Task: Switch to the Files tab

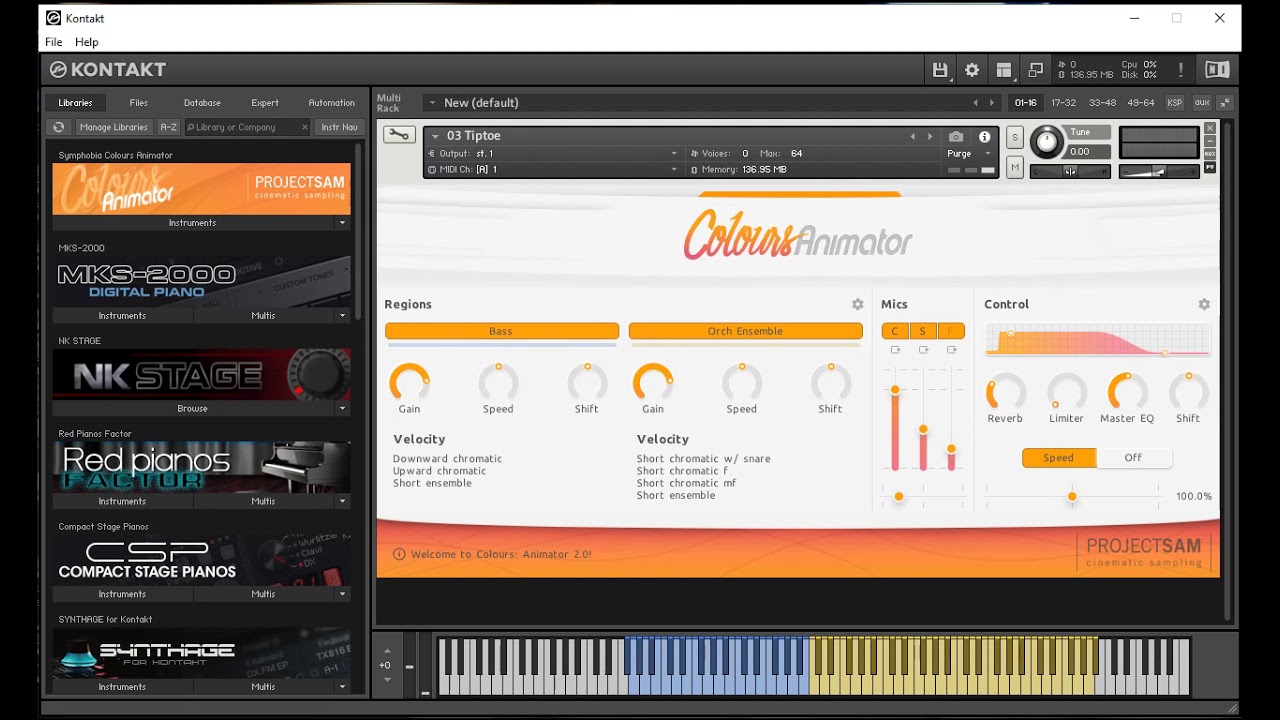Action: tap(138, 102)
